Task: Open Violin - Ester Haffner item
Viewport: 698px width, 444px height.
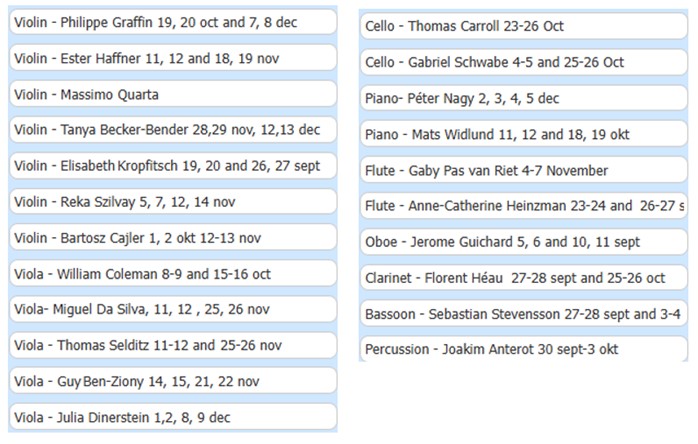Action: point(173,58)
